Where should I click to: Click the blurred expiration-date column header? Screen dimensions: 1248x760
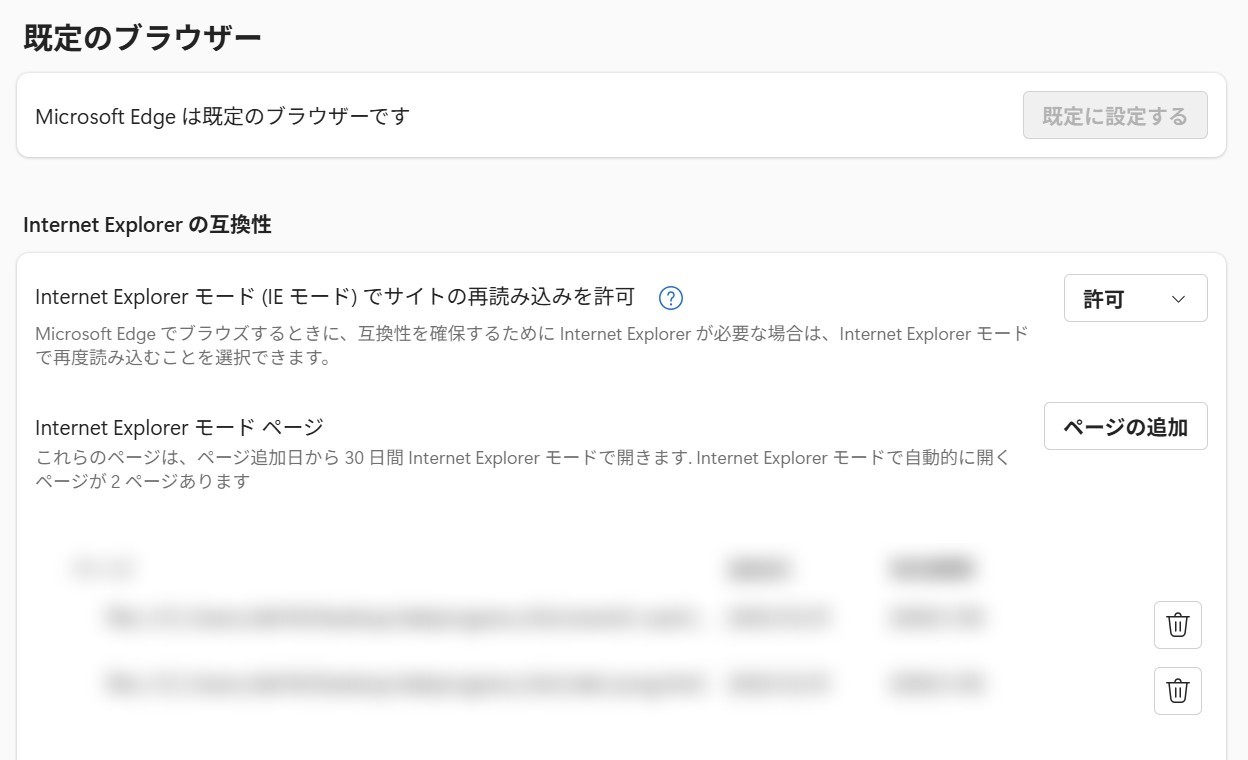[x=930, y=570]
